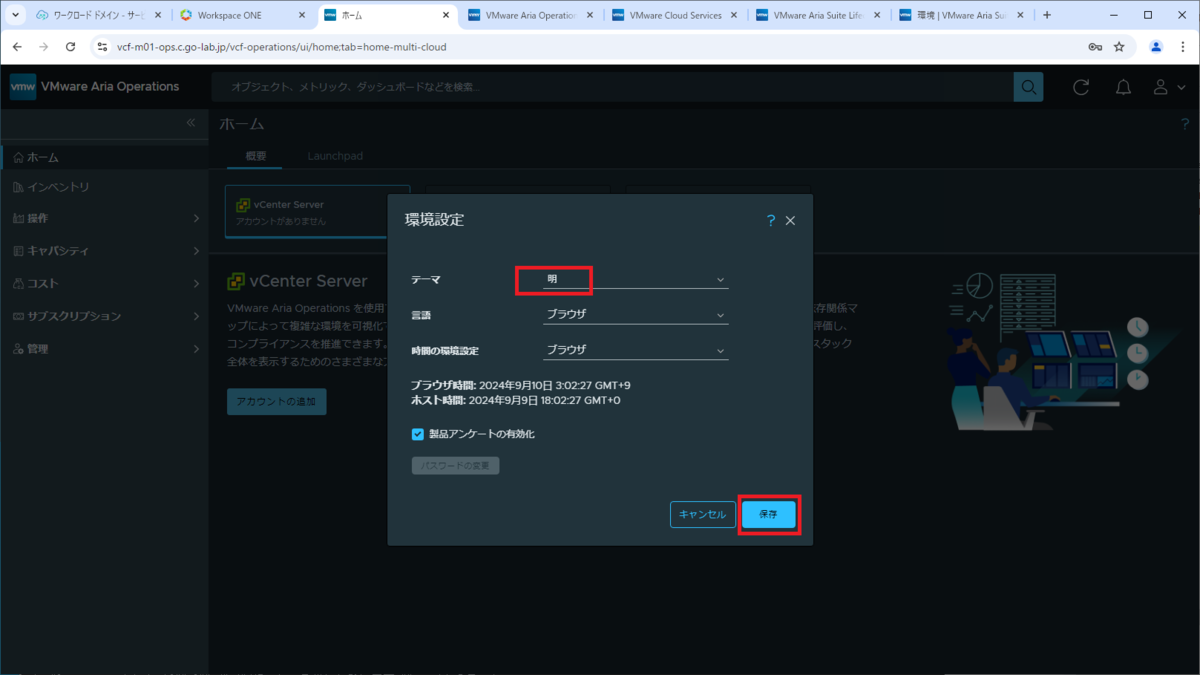Click the キャンセル button
The width and height of the screenshot is (1200, 675).
(x=702, y=514)
